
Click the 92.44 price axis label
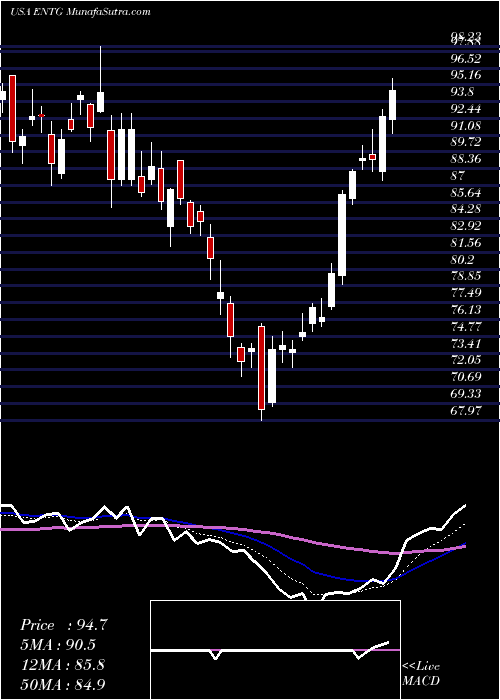pyautogui.click(x=467, y=108)
